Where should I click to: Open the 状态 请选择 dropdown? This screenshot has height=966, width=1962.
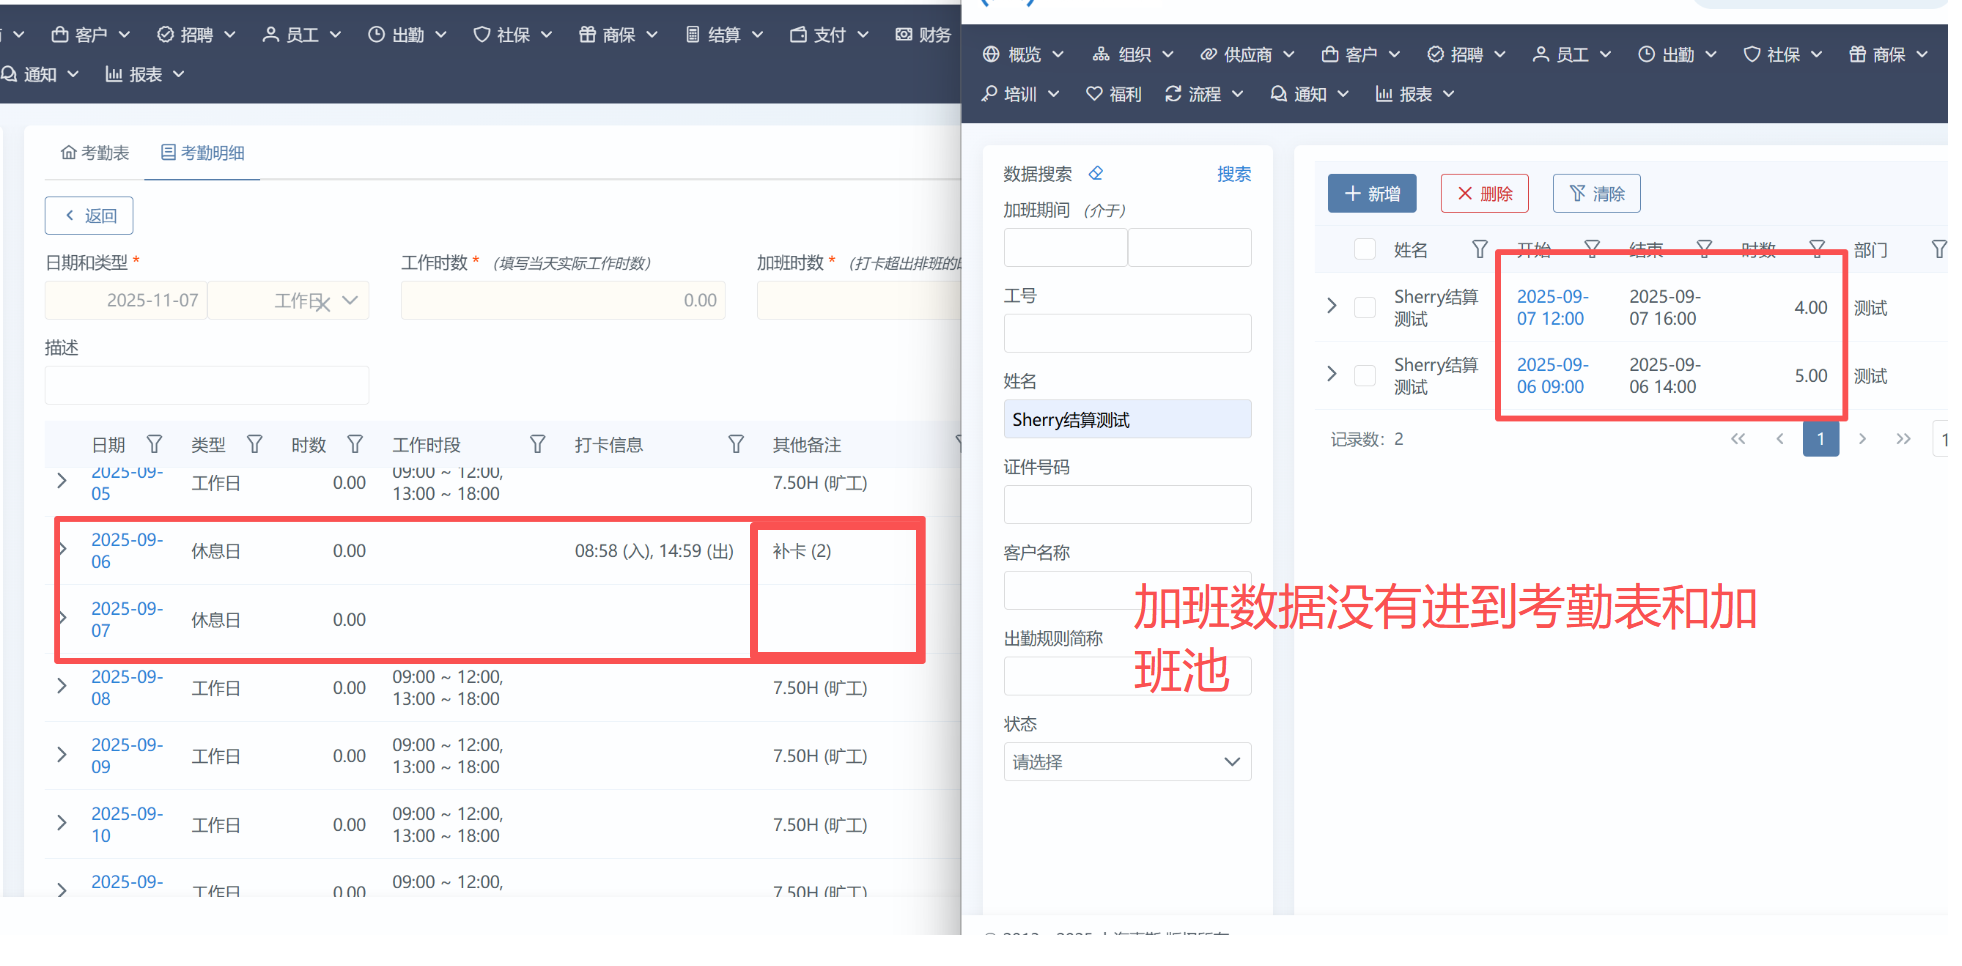point(1127,762)
